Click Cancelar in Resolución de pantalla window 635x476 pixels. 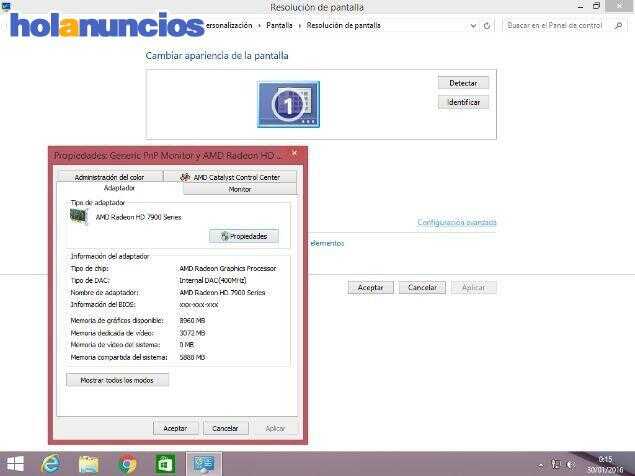click(x=422, y=287)
